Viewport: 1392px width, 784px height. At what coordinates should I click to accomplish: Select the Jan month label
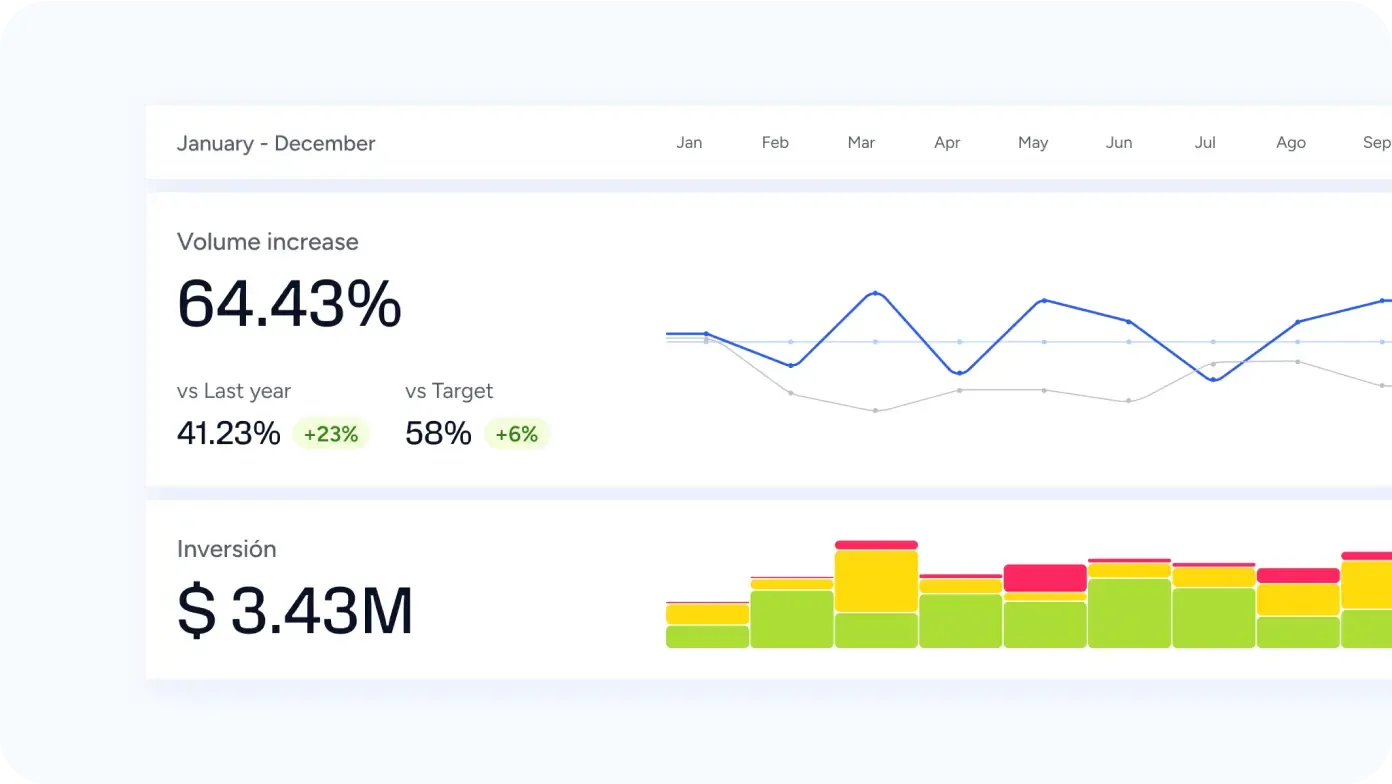(x=689, y=142)
